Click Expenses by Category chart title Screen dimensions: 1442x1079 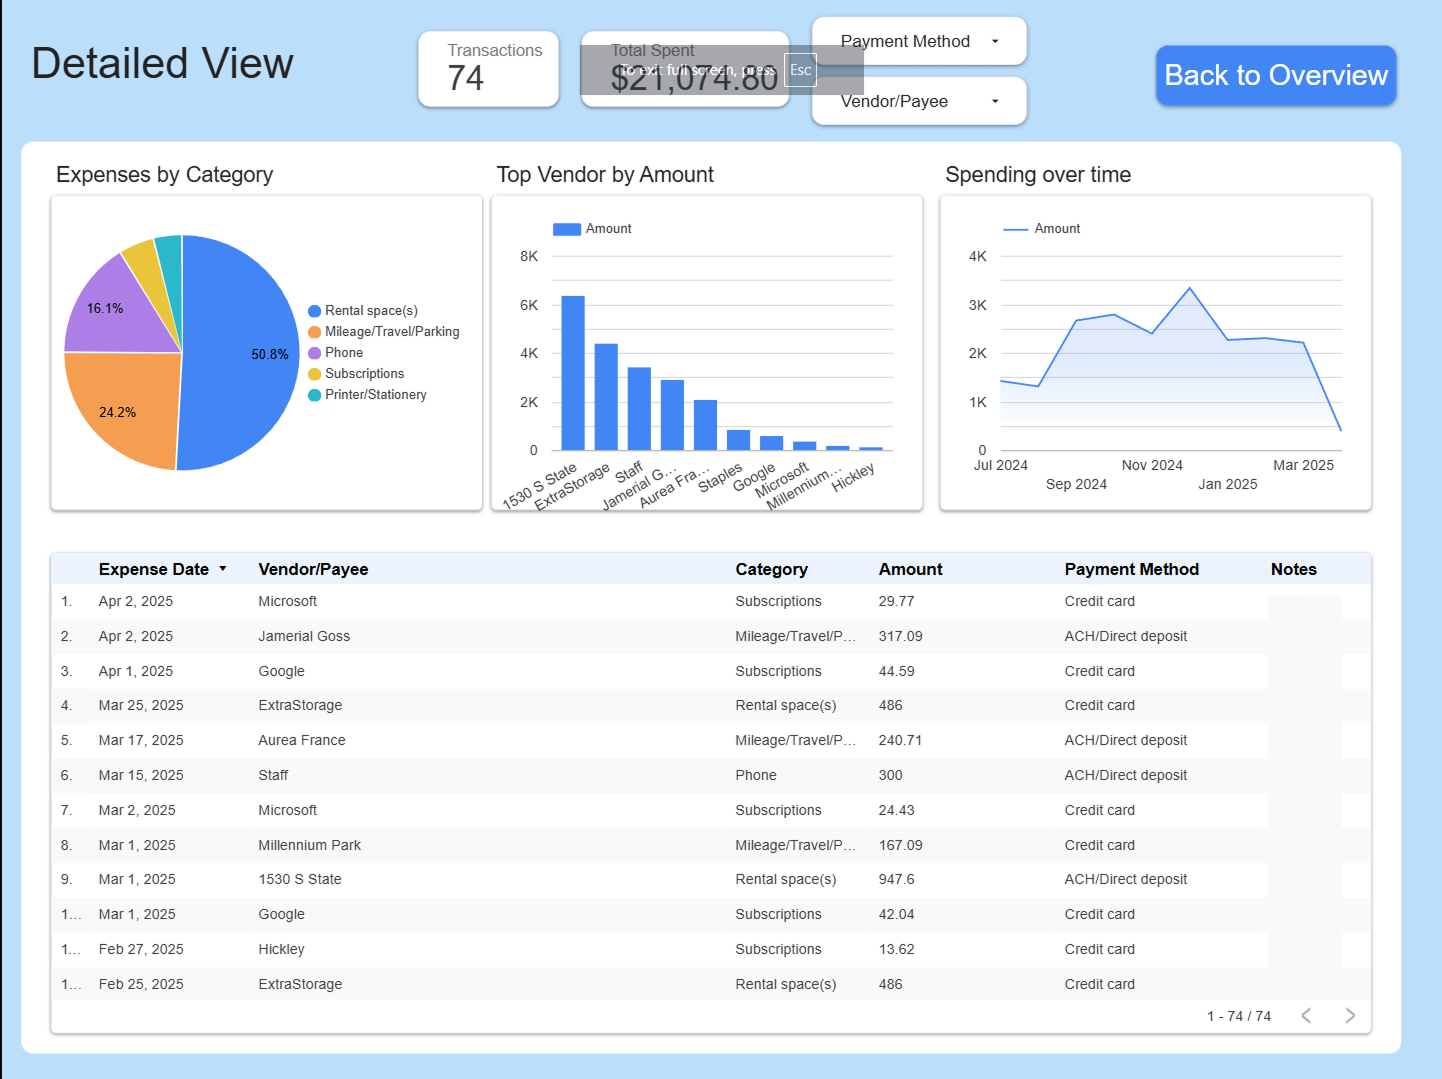tap(165, 175)
